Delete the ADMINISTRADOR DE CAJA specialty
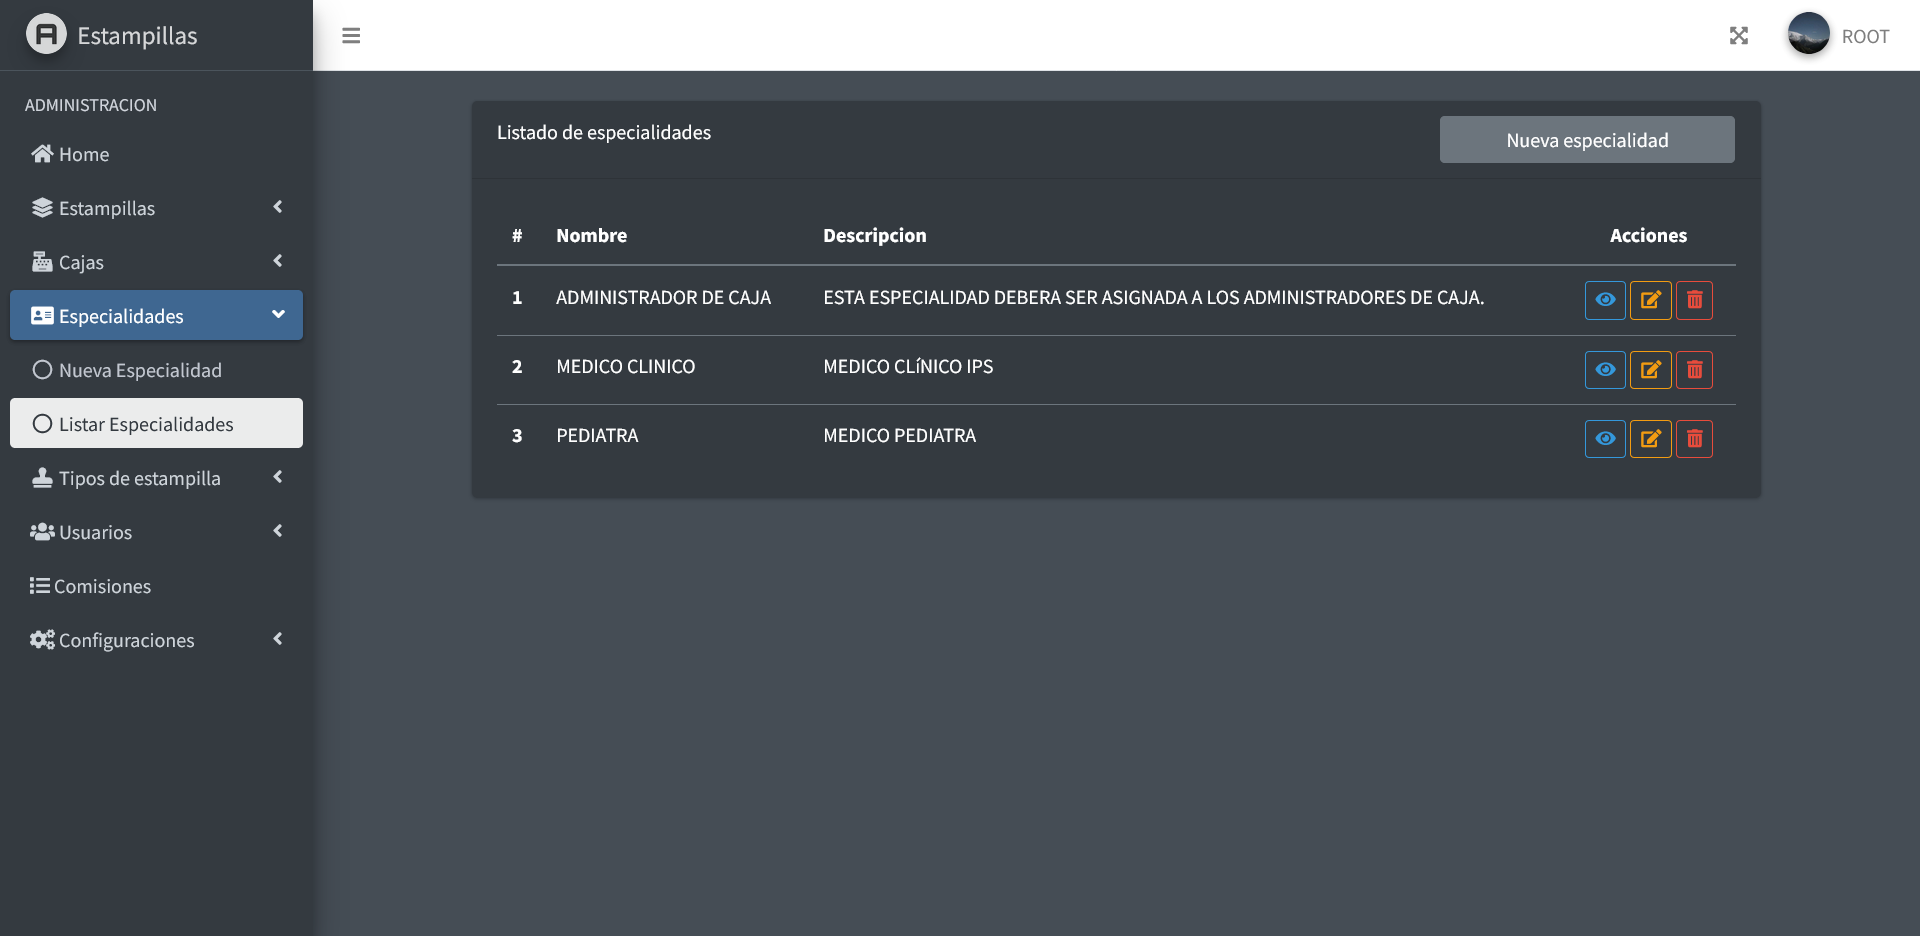Image resolution: width=1920 pixels, height=936 pixels. 1694,300
